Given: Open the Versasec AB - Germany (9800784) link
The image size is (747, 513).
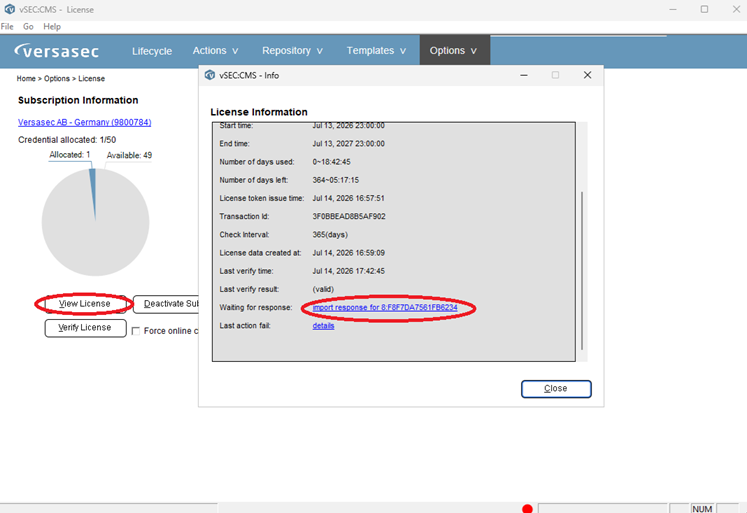Looking at the screenshot, I should tap(84, 122).
